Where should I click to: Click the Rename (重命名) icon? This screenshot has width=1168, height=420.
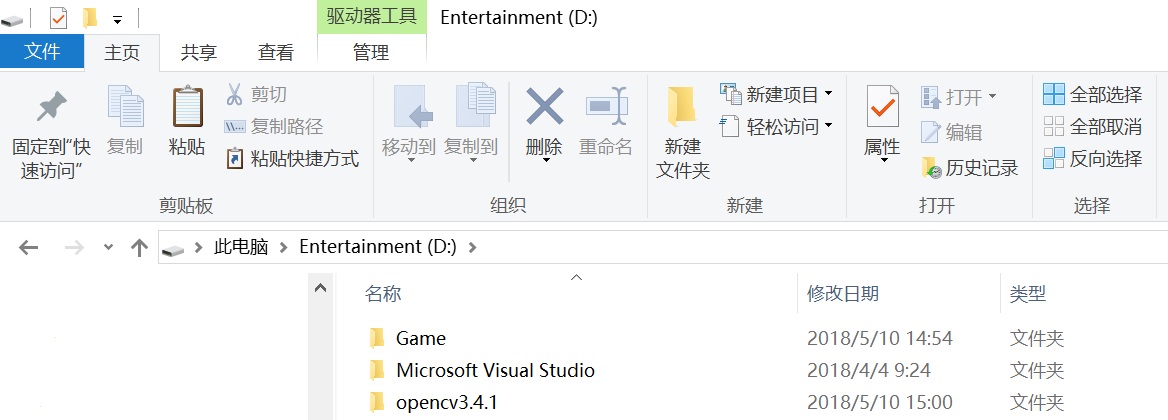click(606, 106)
